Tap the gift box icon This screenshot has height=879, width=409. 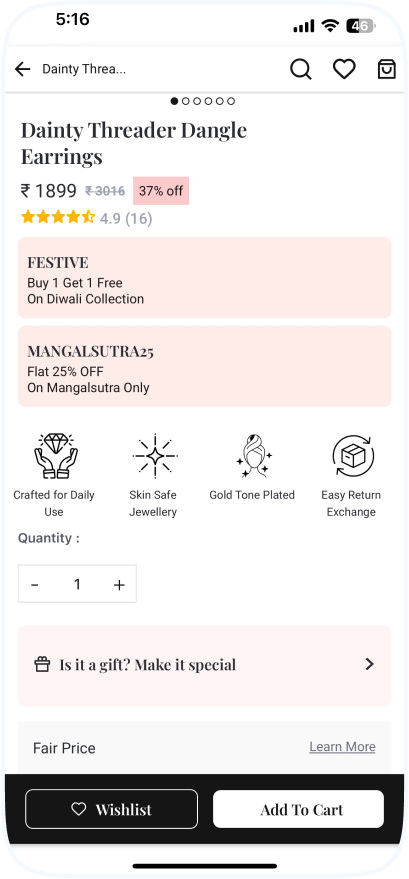coord(42,665)
